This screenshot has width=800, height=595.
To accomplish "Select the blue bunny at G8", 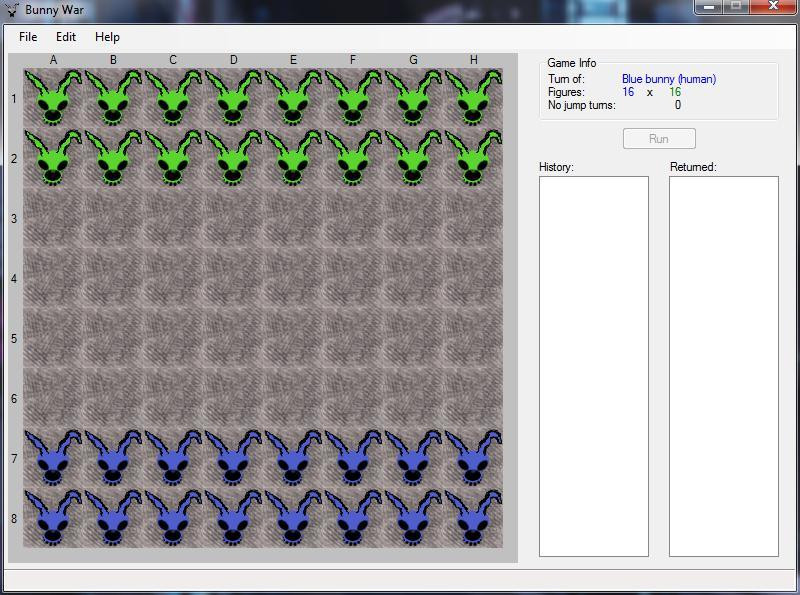I will click(413, 518).
